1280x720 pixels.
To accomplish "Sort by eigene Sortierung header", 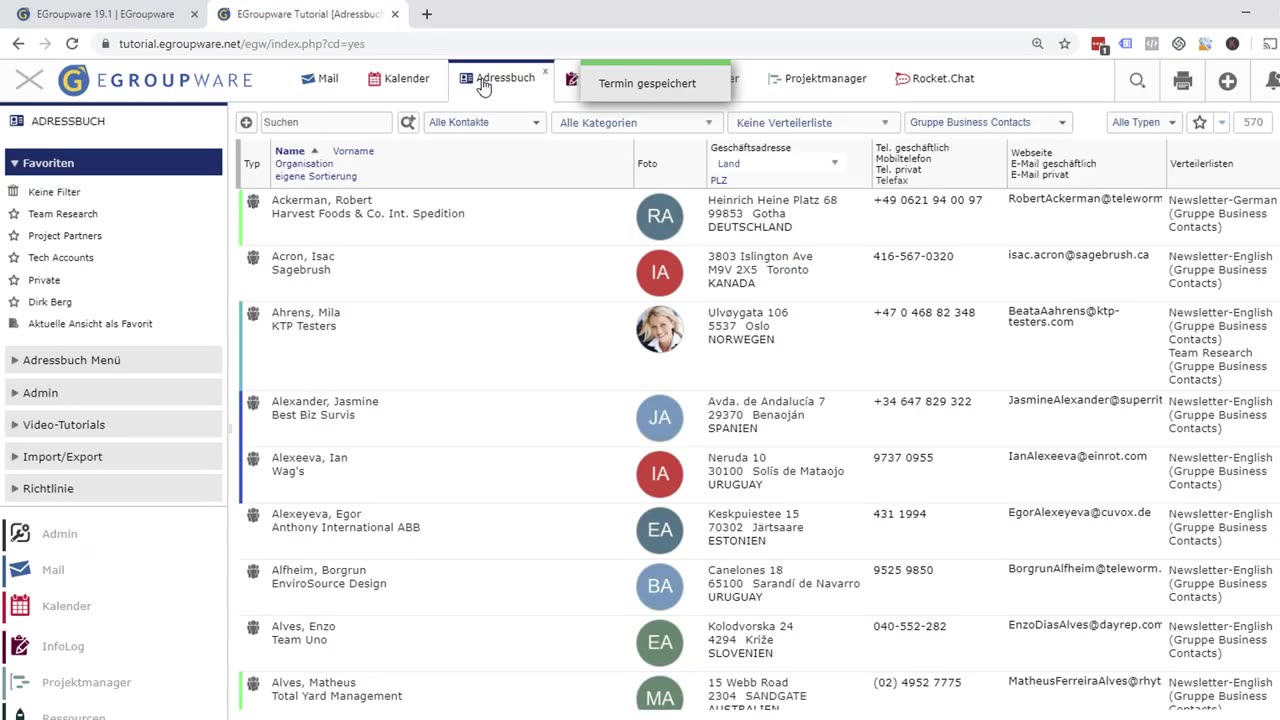I will [x=316, y=177].
